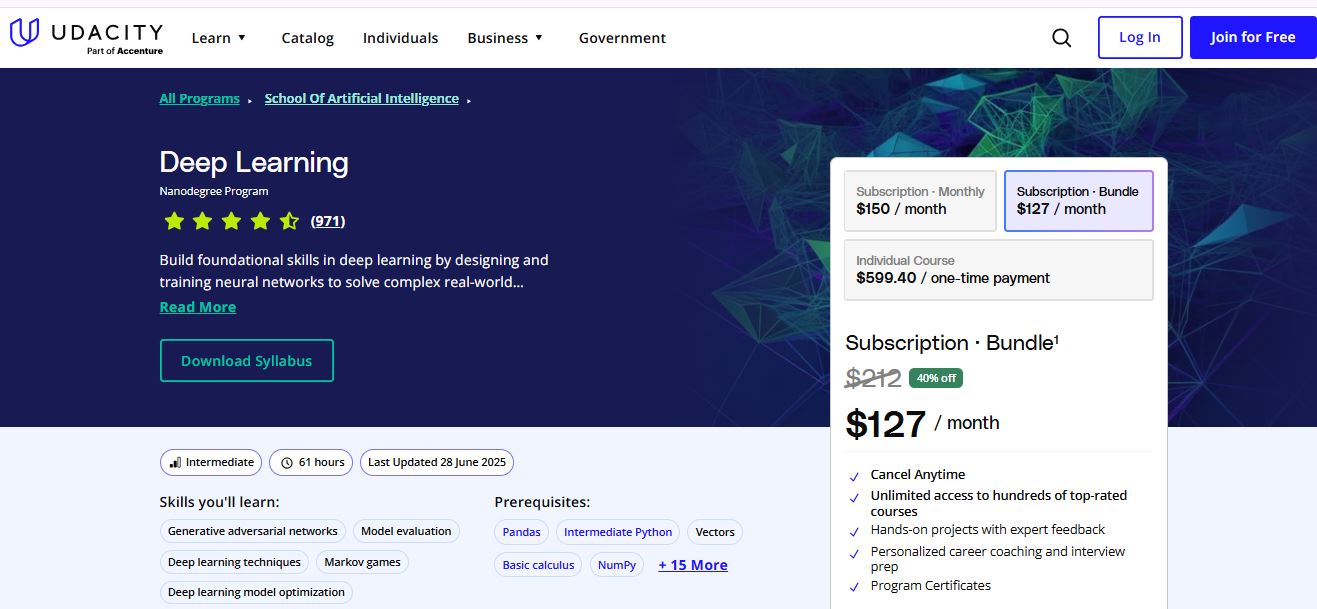Viewport: 1317px width, 609px height.
Task: Click the clock icon next to 61 hours
Action: tap(288, 462)
